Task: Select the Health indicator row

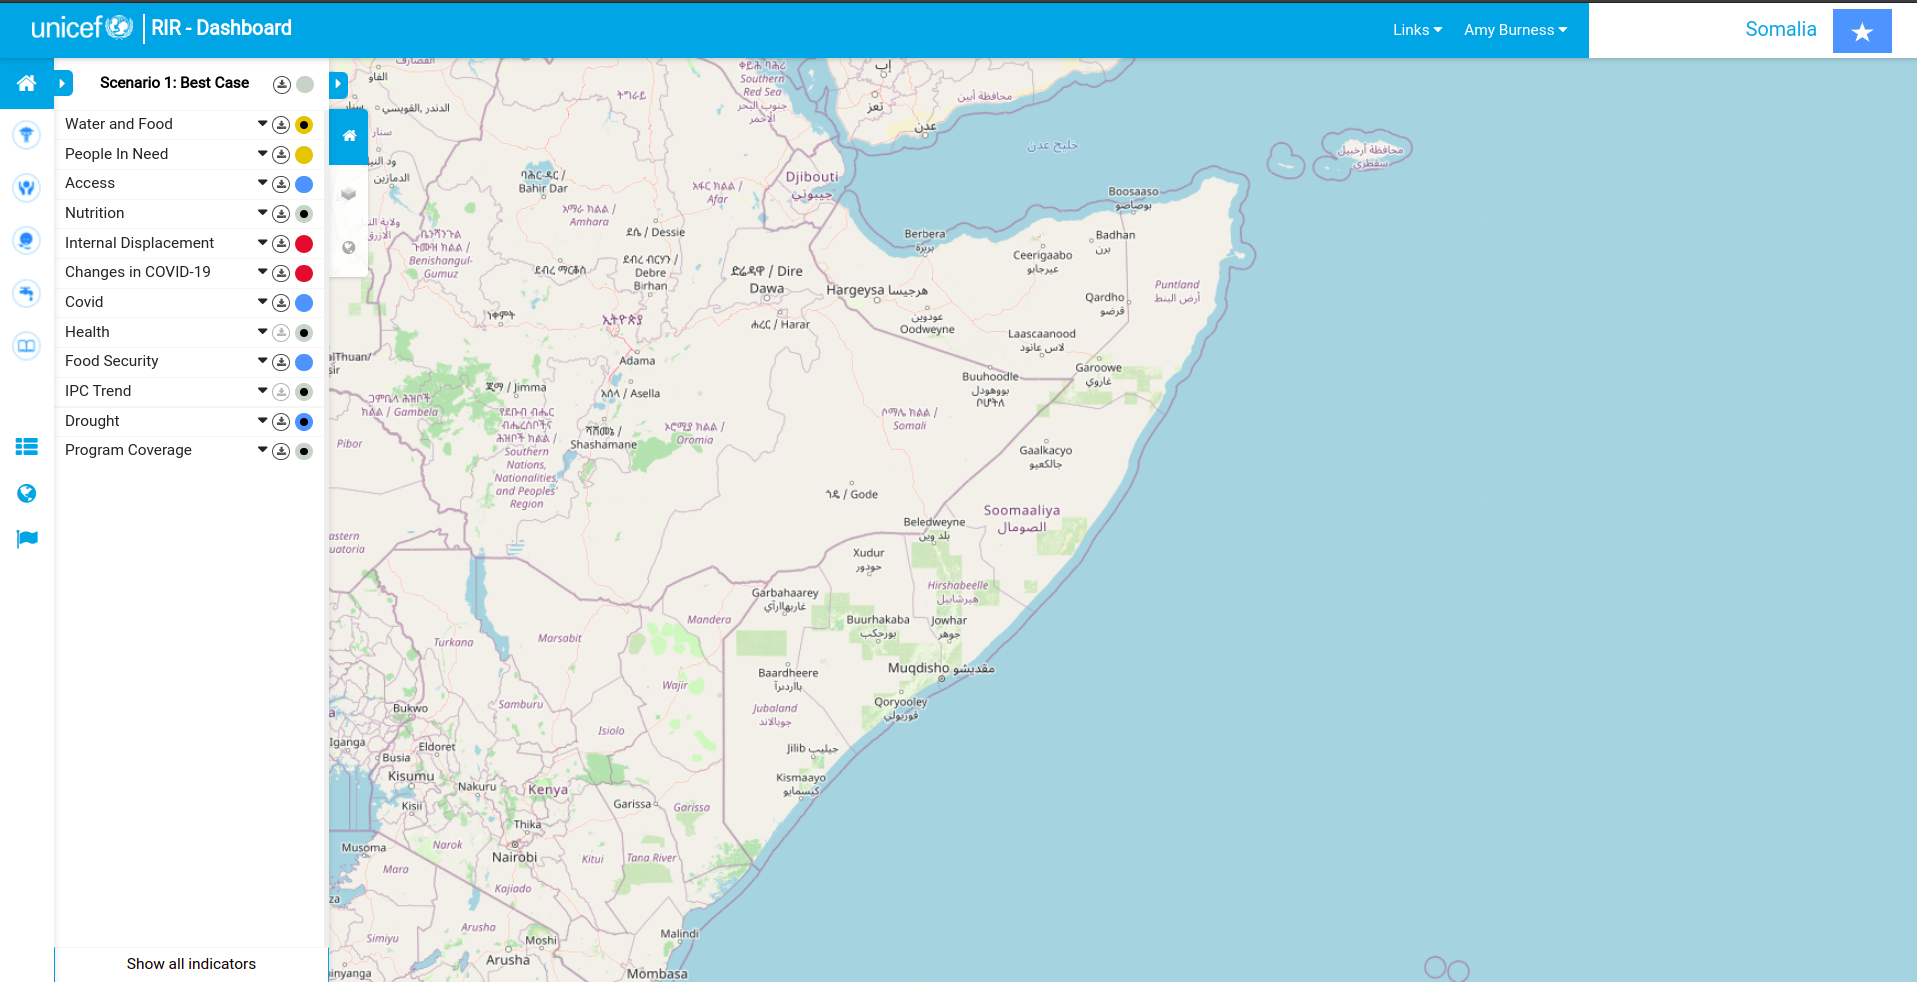Action: click(x=190, y=332)
